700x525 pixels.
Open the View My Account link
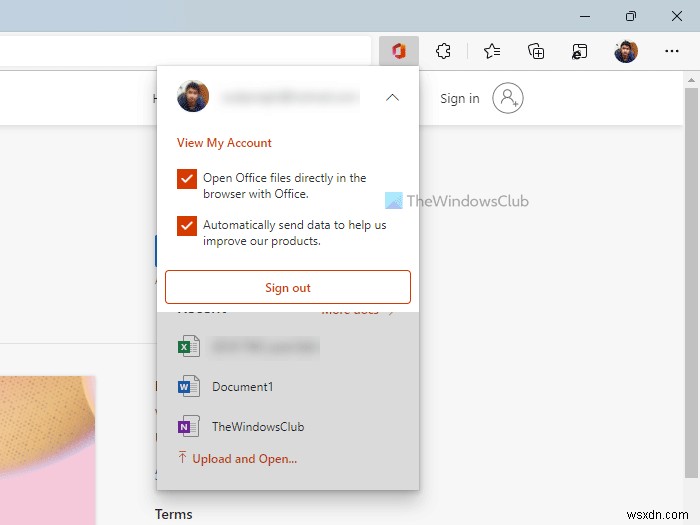click(224, 143)
